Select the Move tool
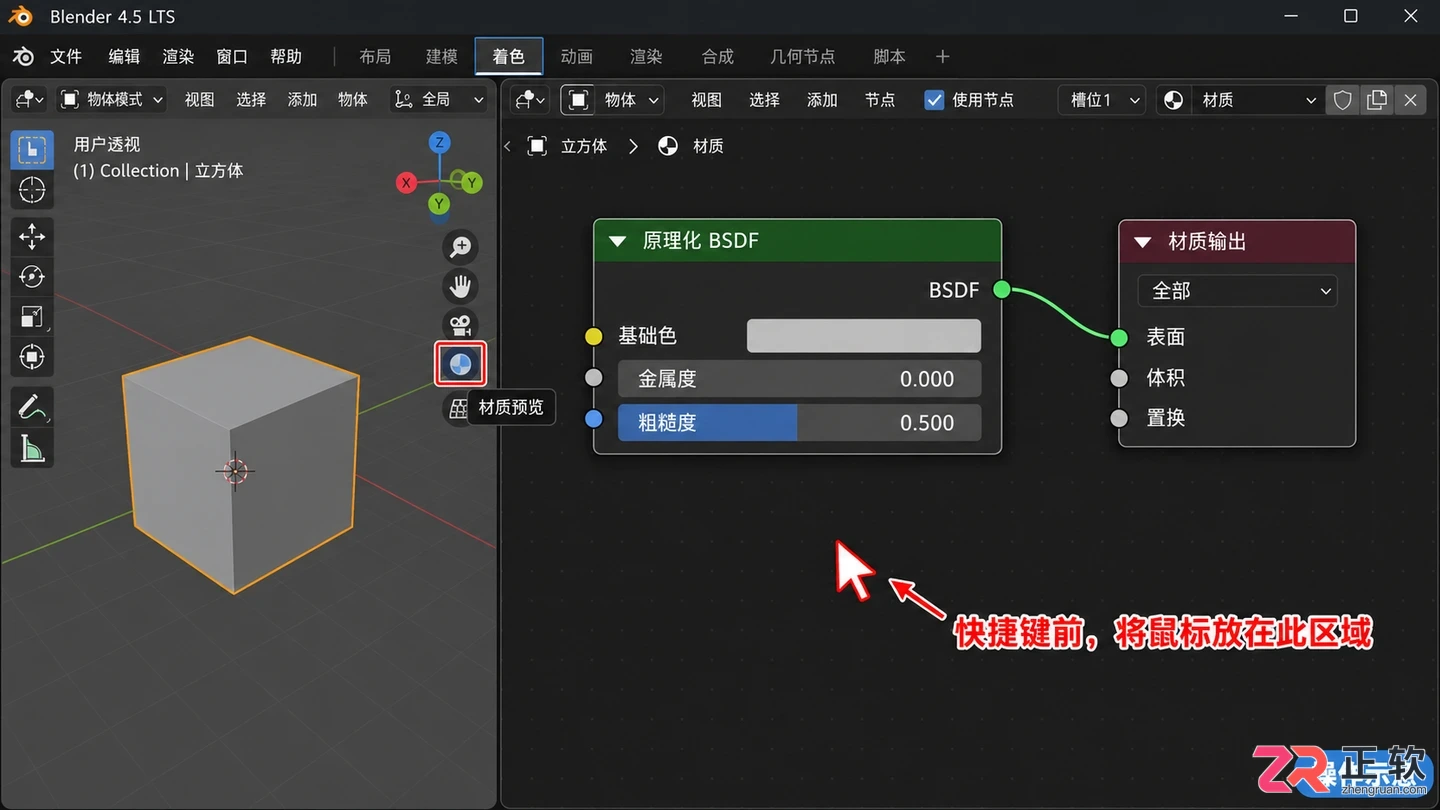The height and width of the screenshot is (810, 1440). point(32,237)
